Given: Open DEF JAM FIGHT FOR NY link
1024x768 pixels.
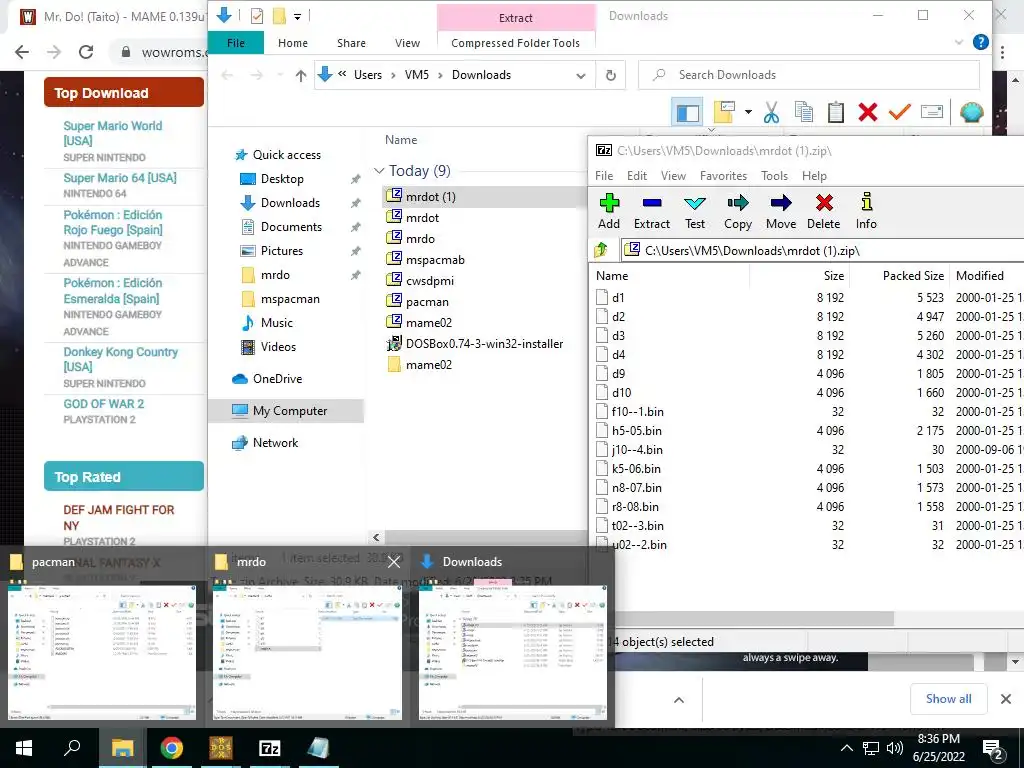Looking at the screenshot, I should coord(118,517).
